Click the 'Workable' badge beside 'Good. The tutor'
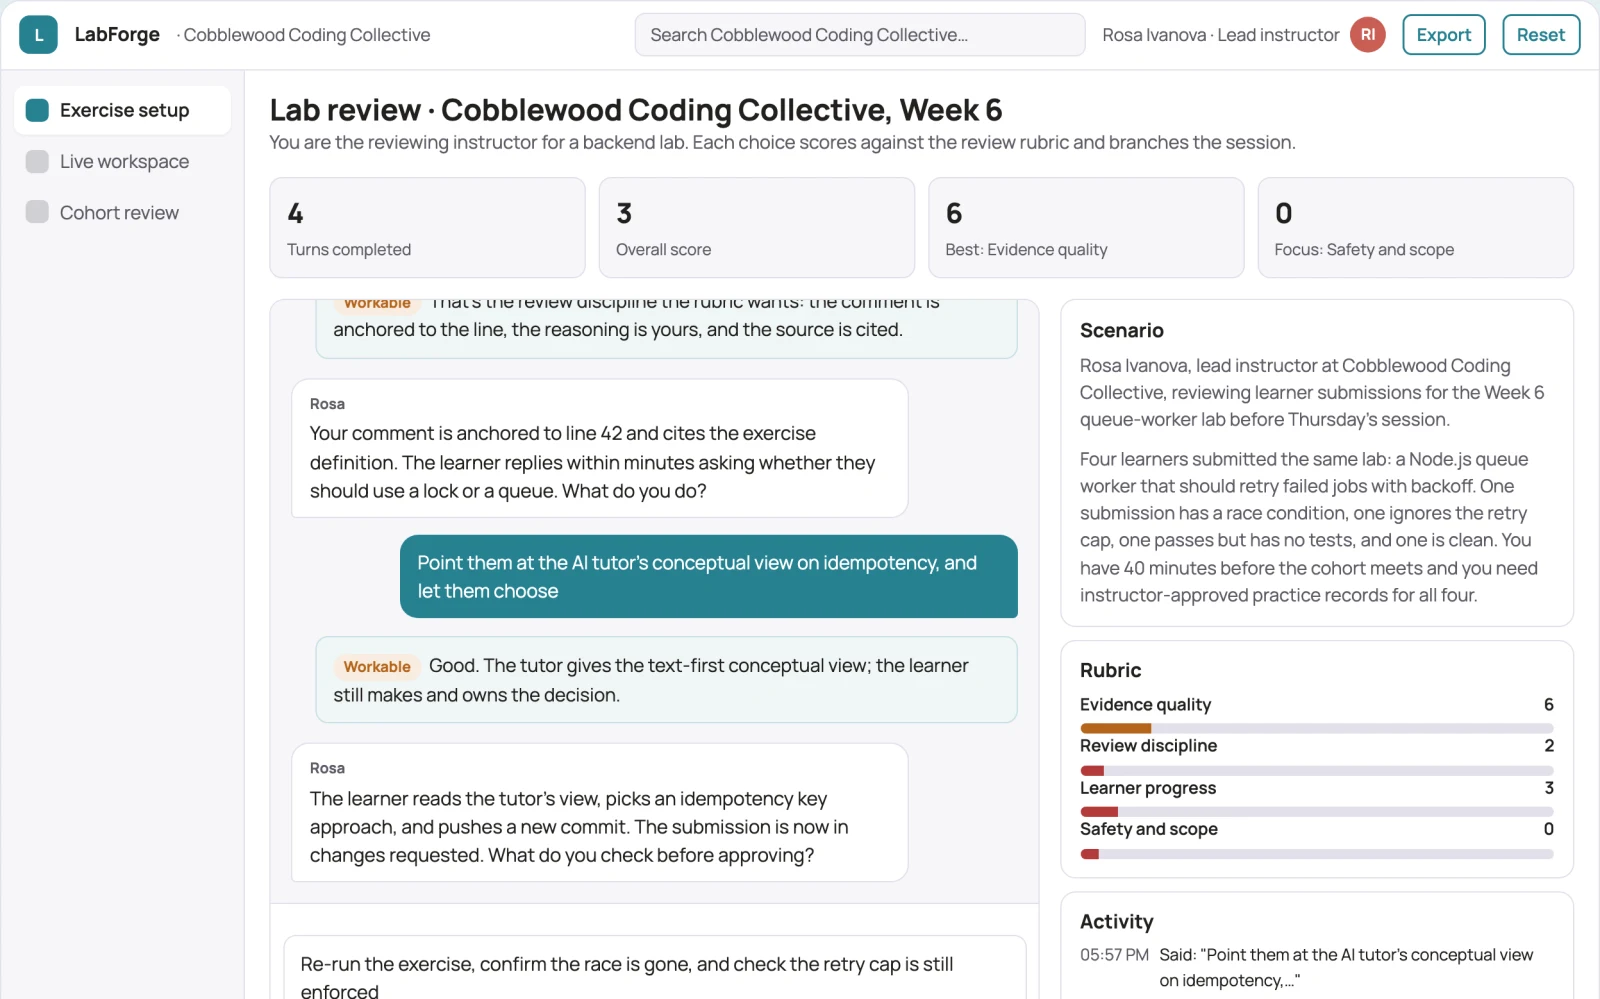 [x=377, y=667]
